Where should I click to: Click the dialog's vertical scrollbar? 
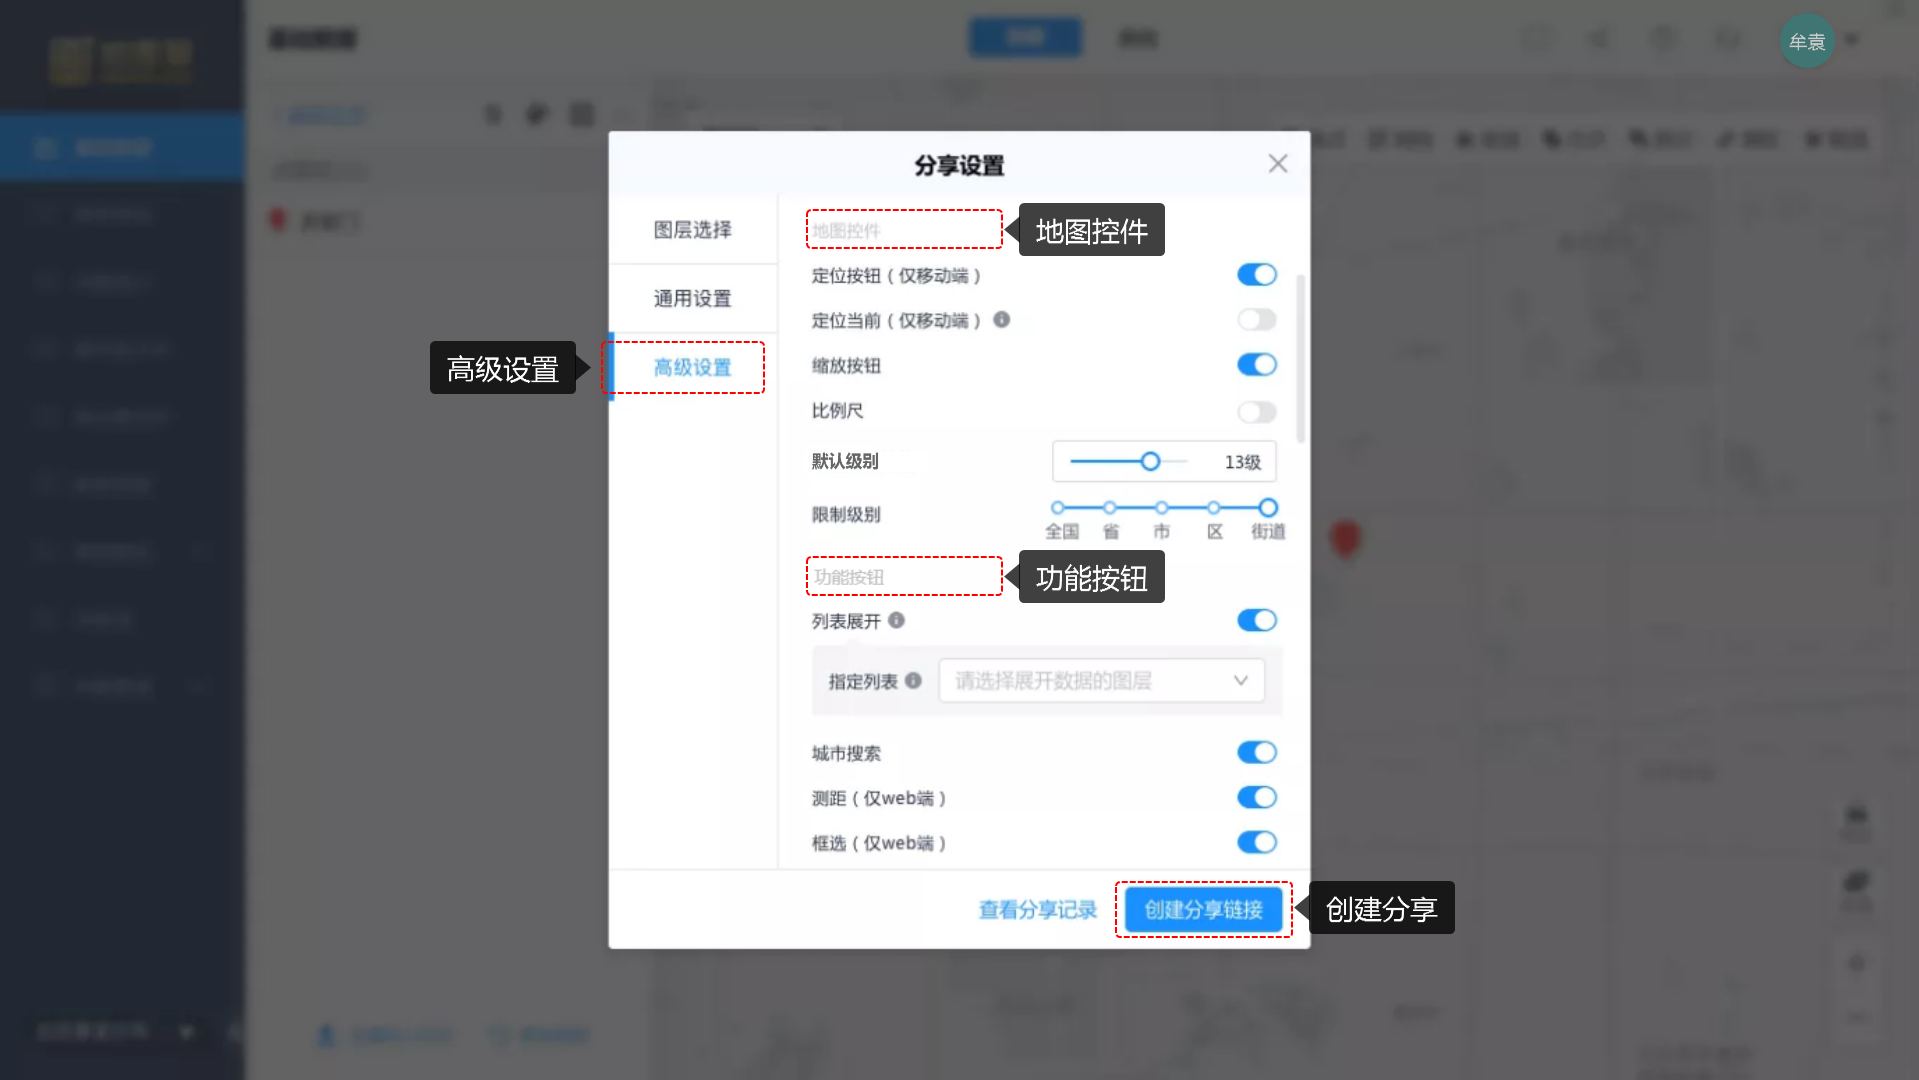click(1300, 358)
